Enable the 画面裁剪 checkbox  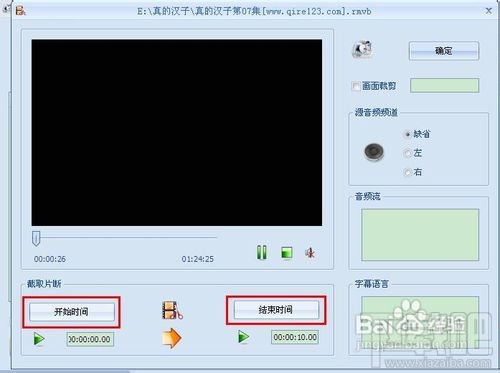[x=356, y=86]
